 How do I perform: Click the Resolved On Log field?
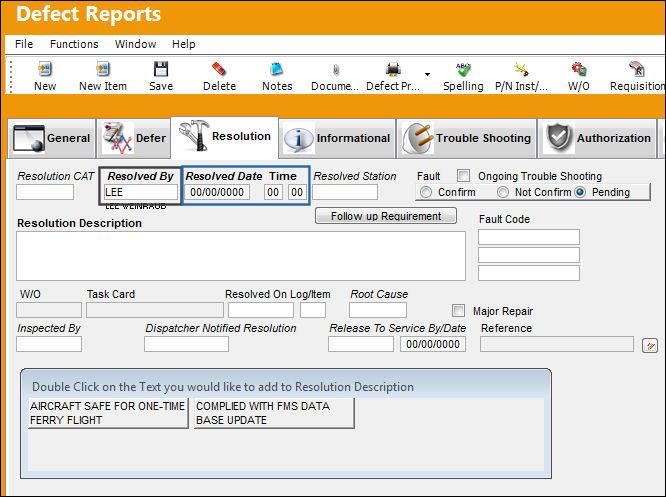(261, 310)
